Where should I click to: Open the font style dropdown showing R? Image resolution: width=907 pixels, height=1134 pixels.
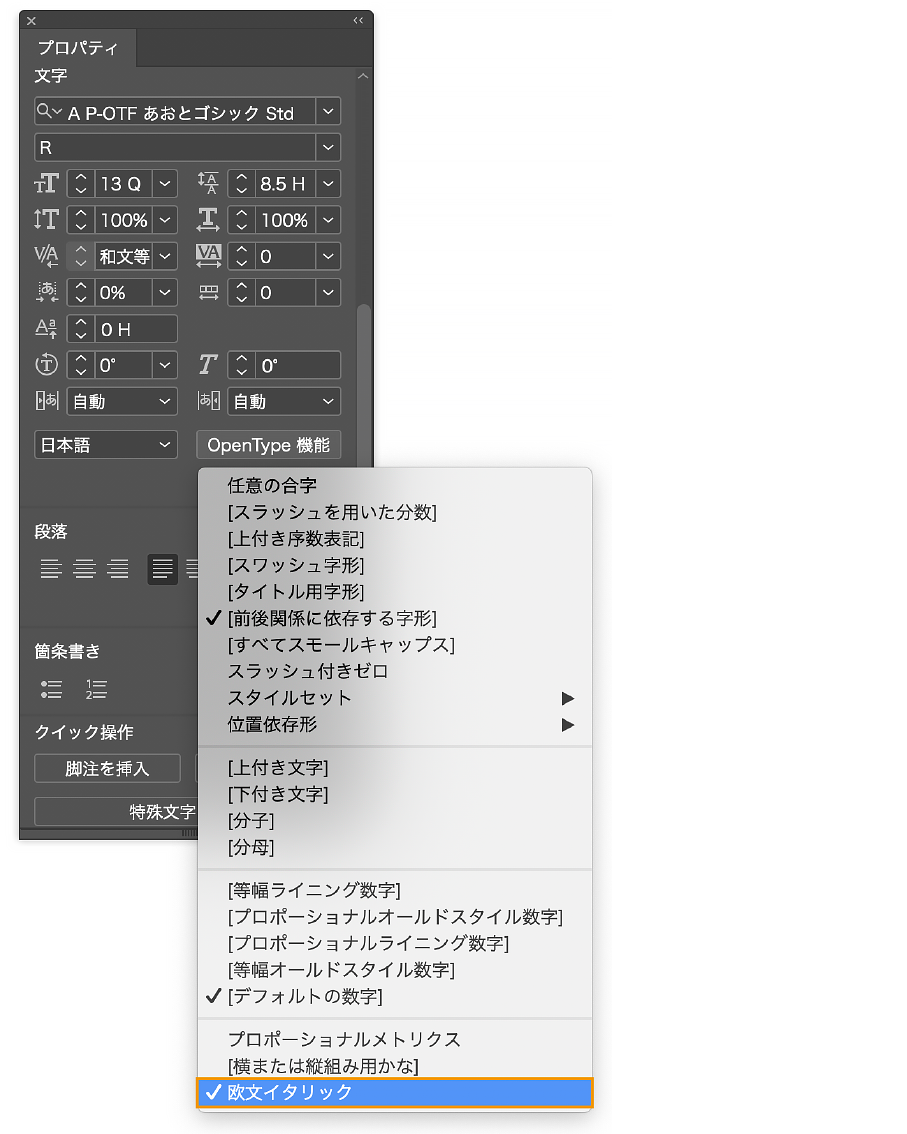point(328,147)
